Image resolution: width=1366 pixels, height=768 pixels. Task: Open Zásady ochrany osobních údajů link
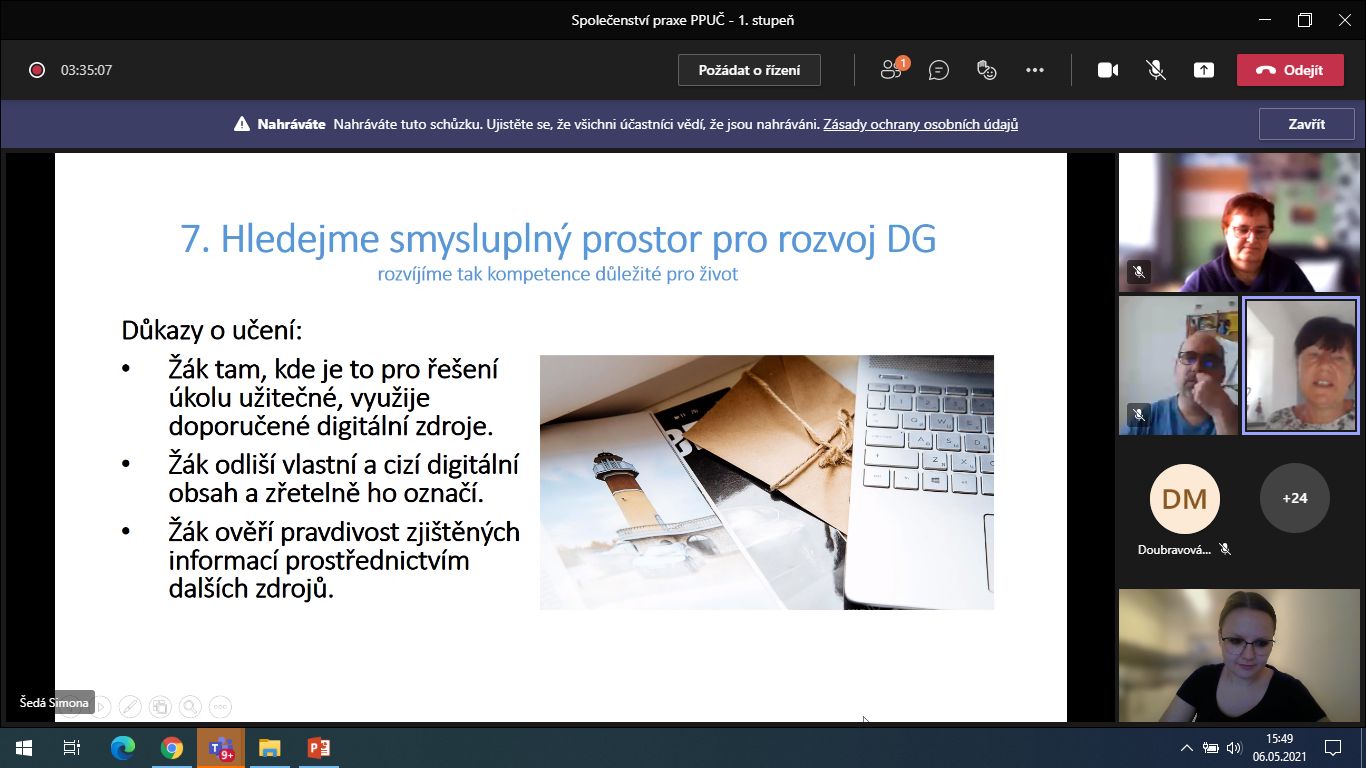pyautogui.click(x=920, y=125)
